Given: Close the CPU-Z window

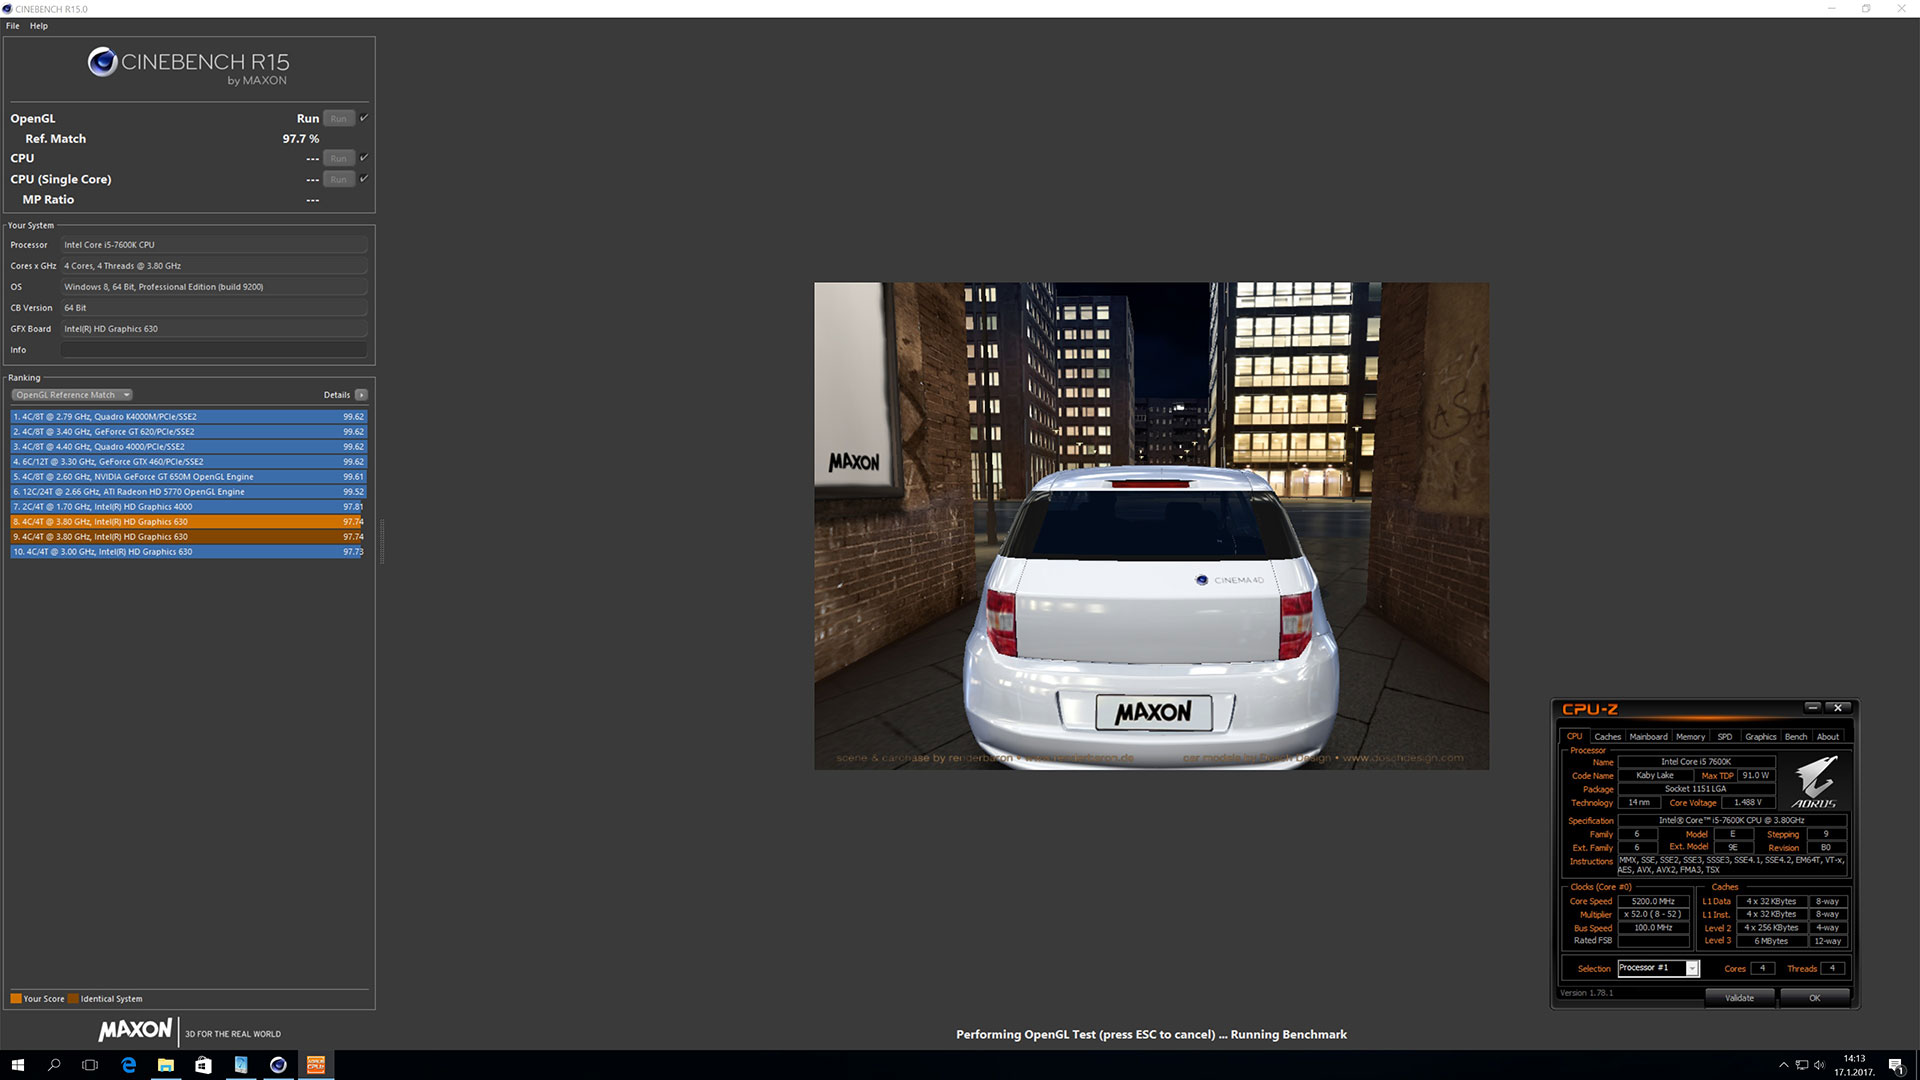Looking at the screenshot, I should point(1838,708).
